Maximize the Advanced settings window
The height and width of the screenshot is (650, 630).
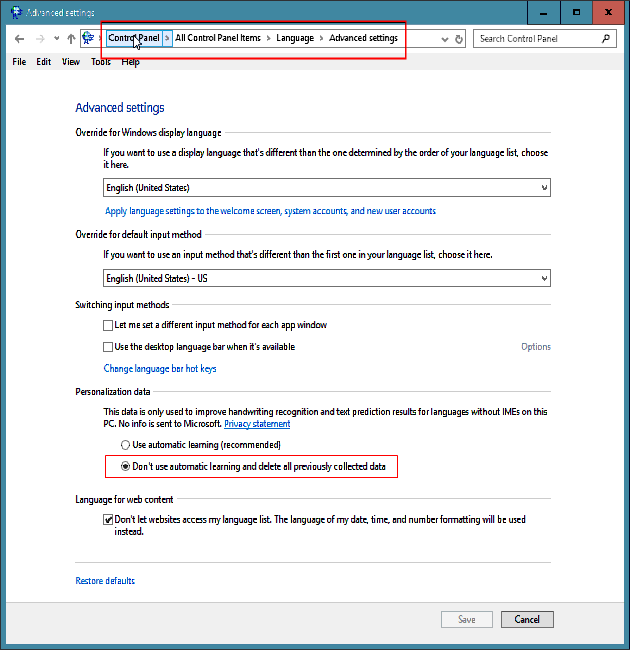577,12
